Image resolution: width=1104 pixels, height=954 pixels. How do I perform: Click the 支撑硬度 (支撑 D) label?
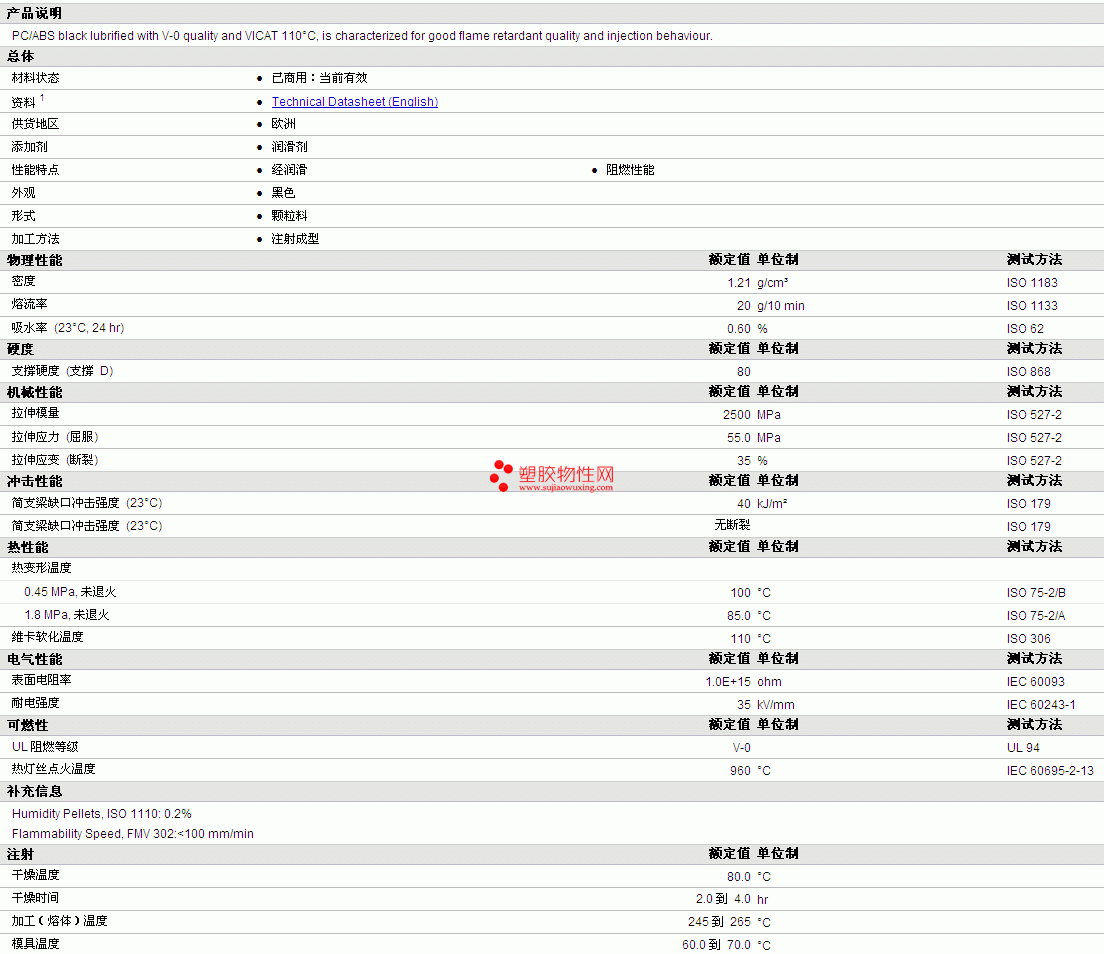62,371
